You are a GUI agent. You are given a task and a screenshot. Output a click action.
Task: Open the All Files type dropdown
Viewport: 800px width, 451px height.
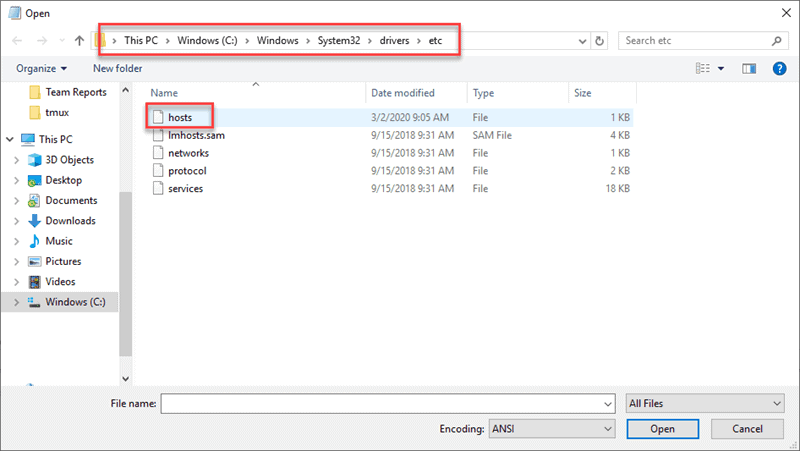(x=705, y=404)
